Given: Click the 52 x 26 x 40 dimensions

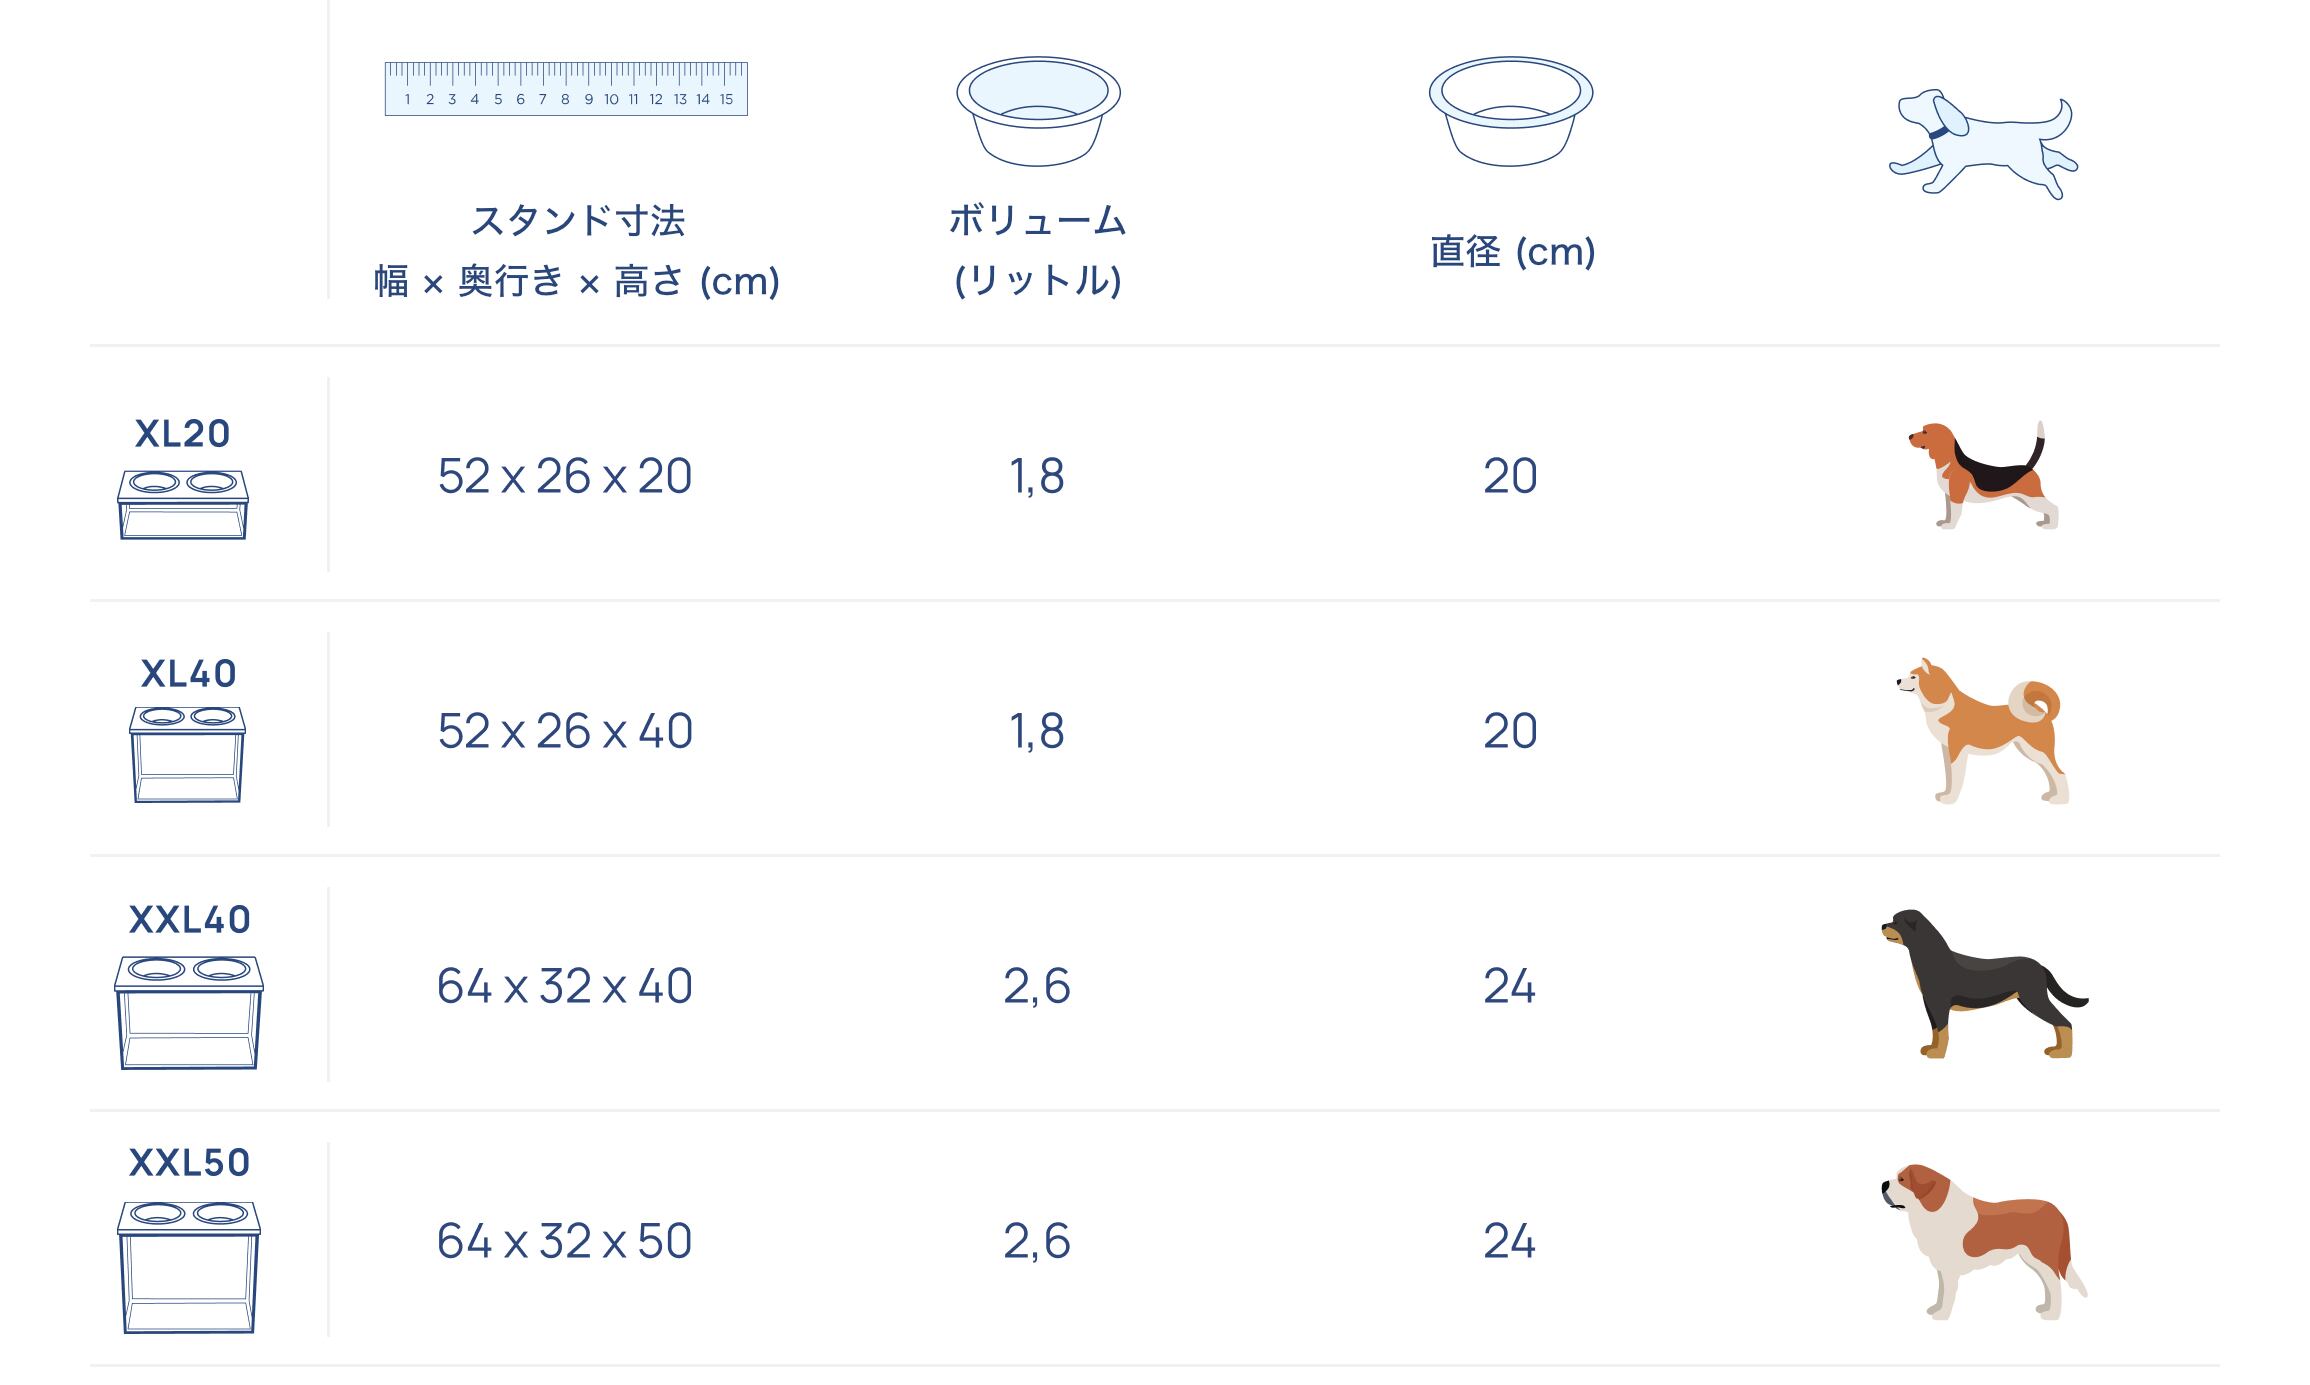Looking at the screenshot, I should coord(565,731).
